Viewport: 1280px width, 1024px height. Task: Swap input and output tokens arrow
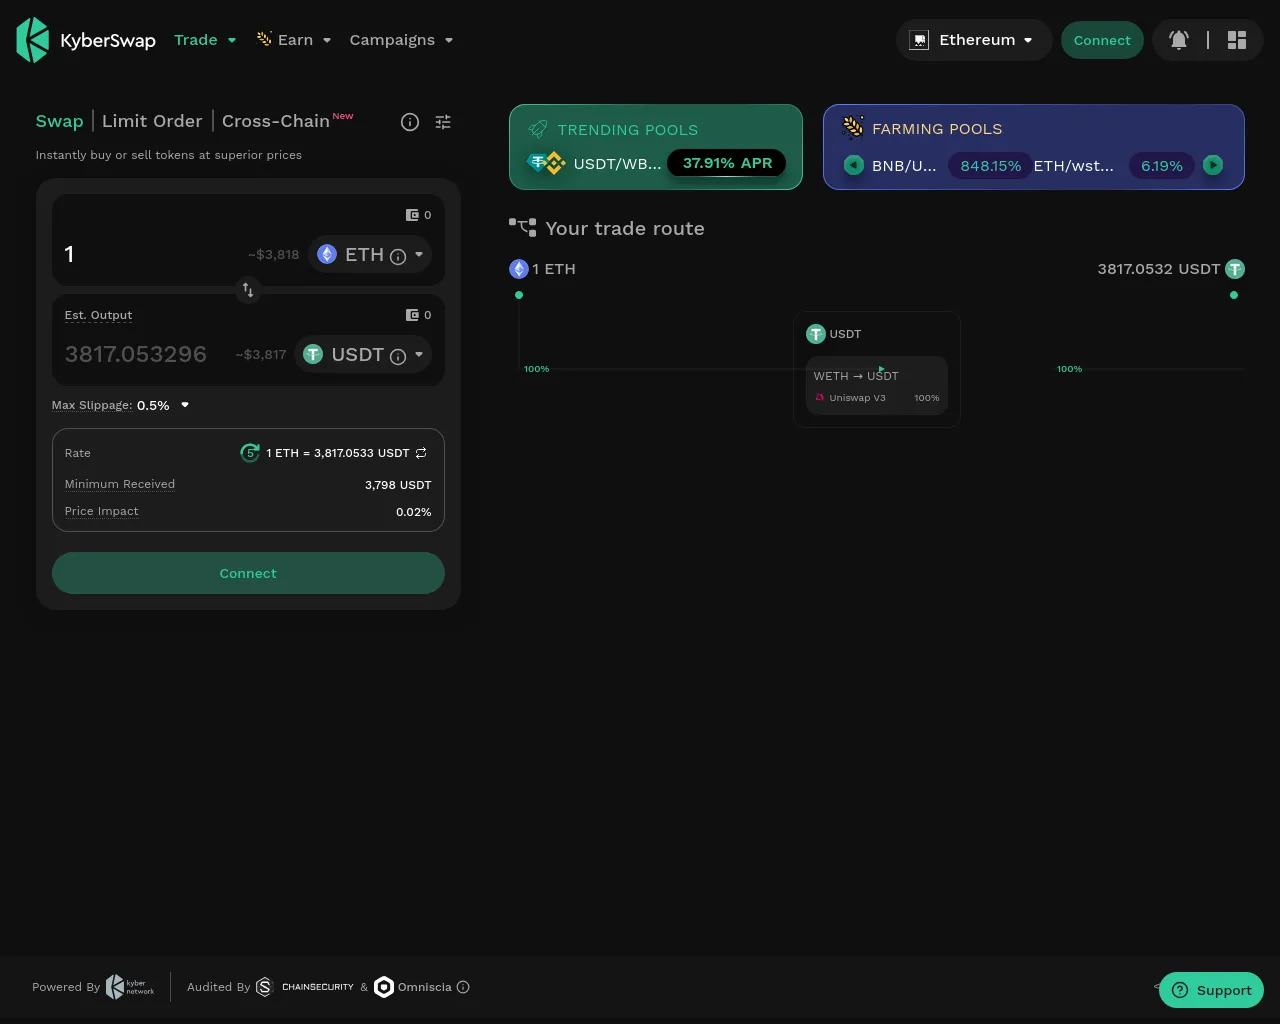[x=248, y=290]
